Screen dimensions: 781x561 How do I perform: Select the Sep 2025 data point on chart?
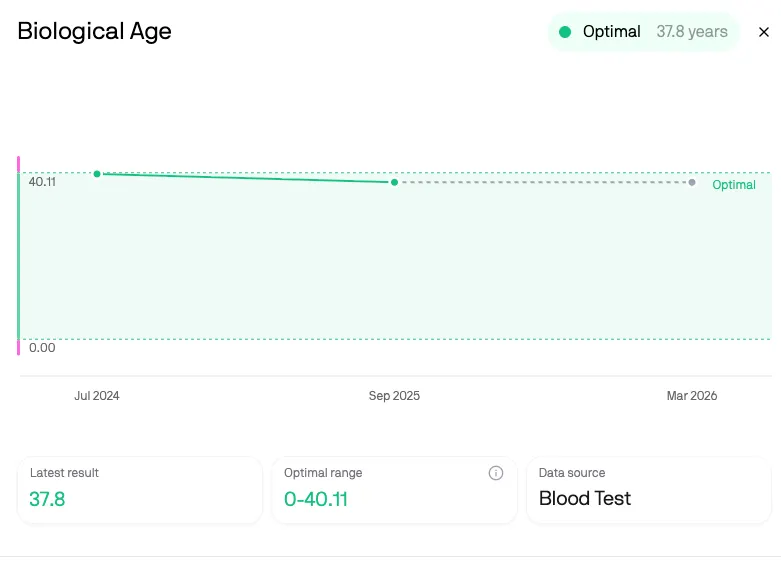tap(394, 182)
